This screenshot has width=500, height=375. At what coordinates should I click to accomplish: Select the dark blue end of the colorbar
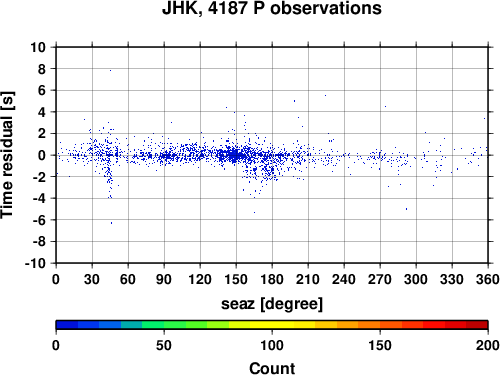pyautogui.click(x=67, y=325)
